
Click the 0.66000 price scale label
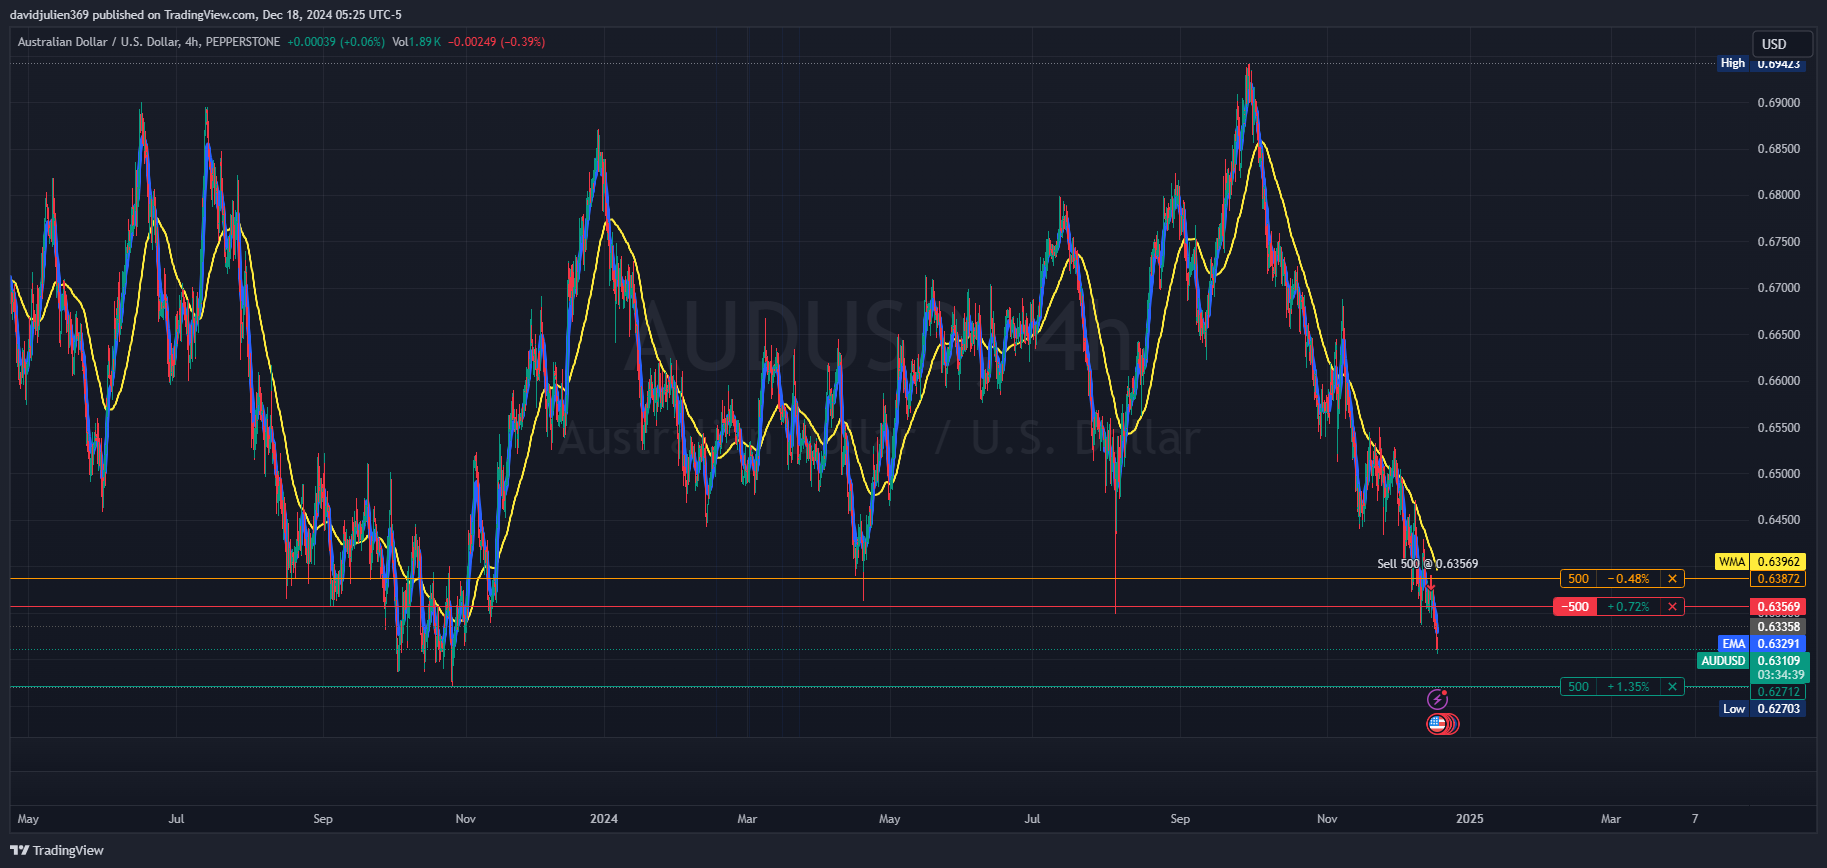[x=1778, y=381]
